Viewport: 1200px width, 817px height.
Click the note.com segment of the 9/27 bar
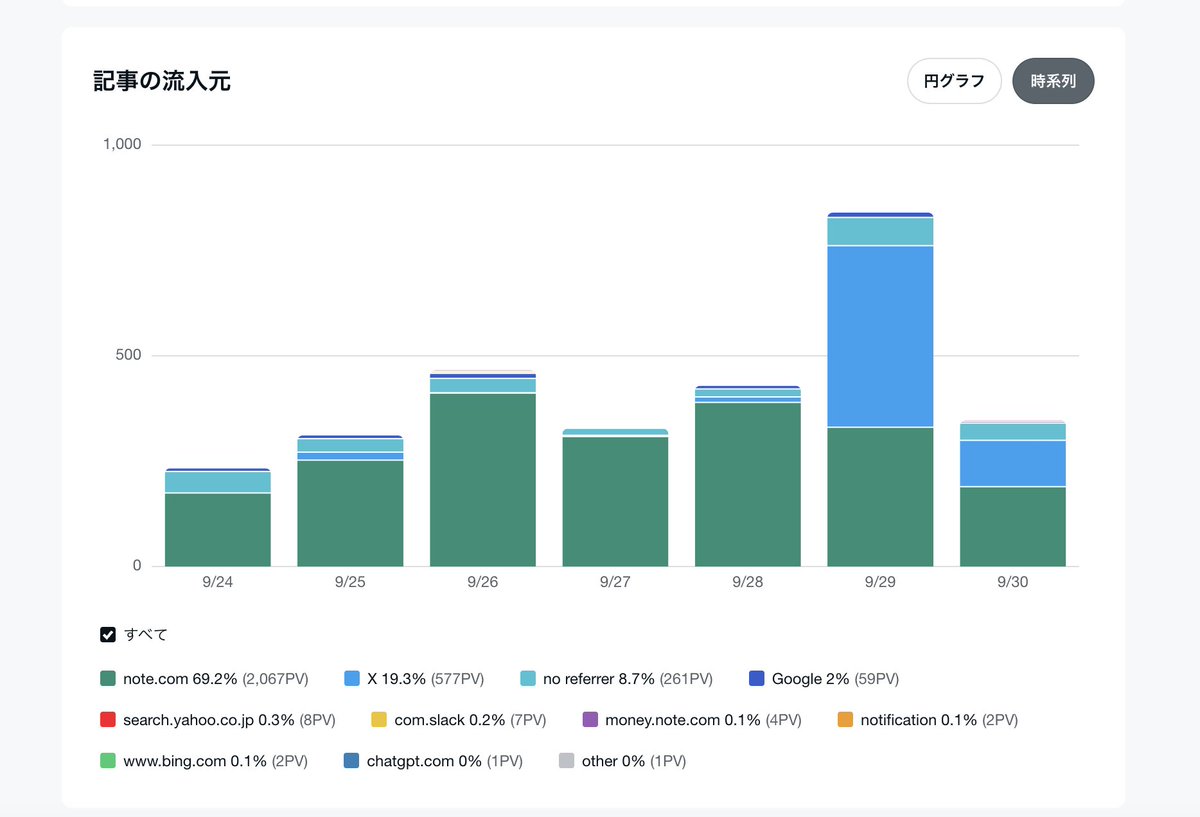pos(615,502)
